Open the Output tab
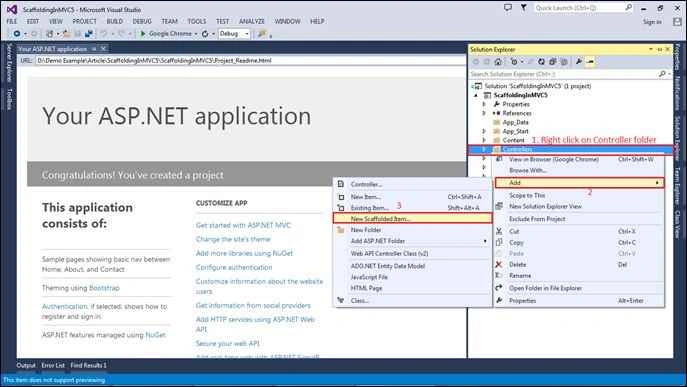The height and width of the screenshot is (387, 687). pyautogui.click(x=26, y=365)
